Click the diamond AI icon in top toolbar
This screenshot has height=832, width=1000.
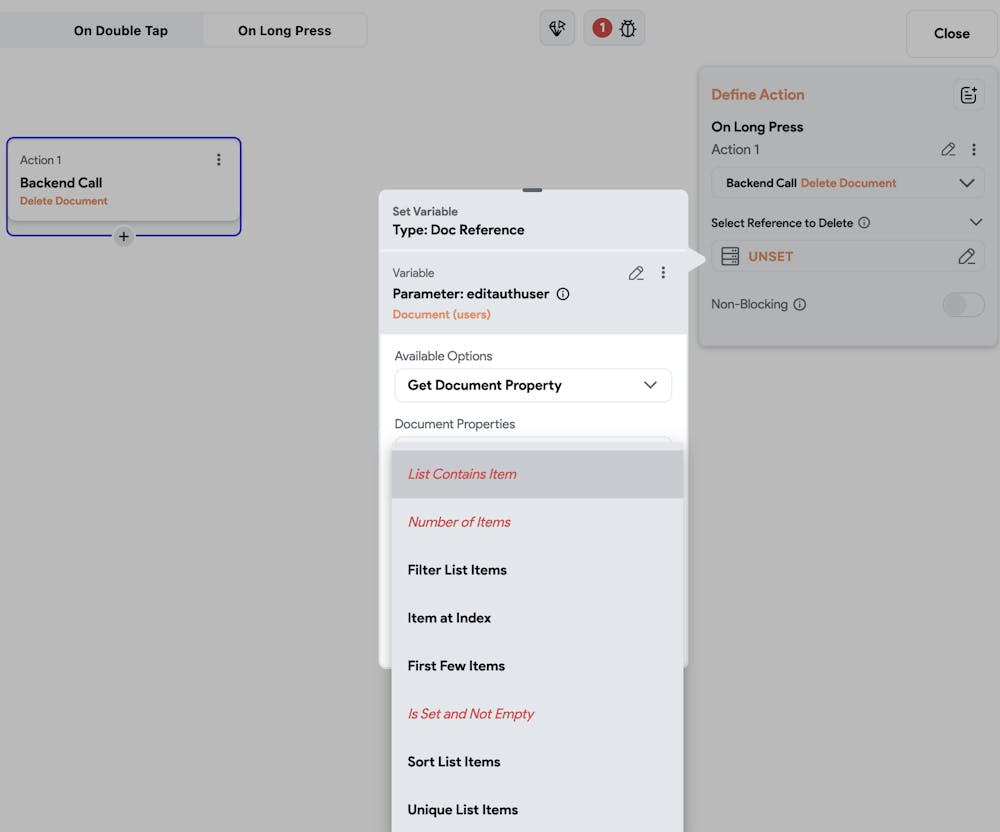(558, 29)
